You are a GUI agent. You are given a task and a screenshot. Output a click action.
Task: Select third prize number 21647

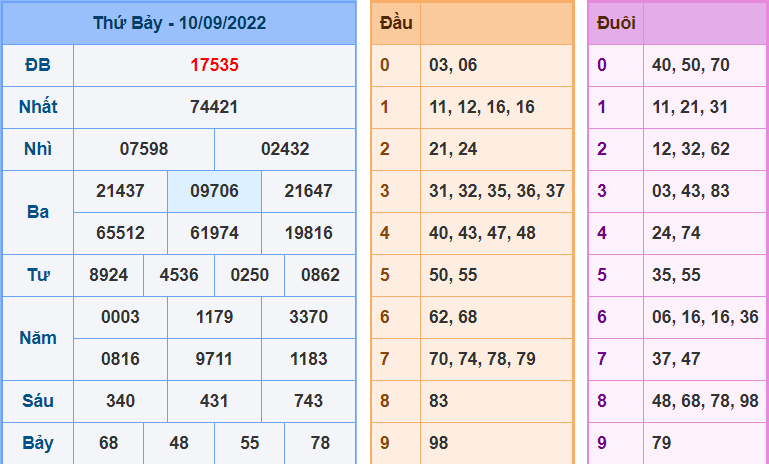(308, 191)
